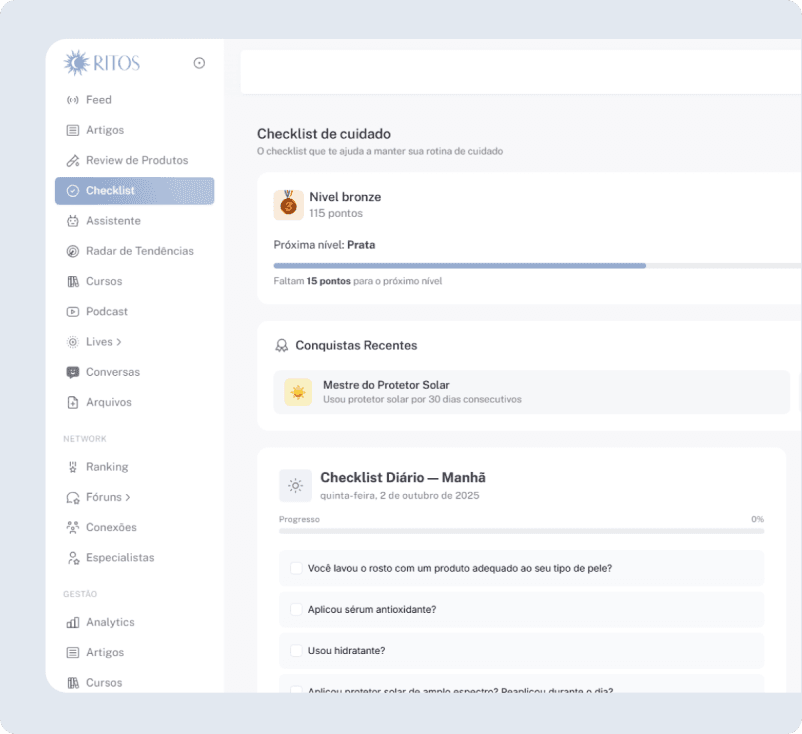
Task: Check 'Você lavou o rosto' checkbox
Action: click(x=296, y=568)
